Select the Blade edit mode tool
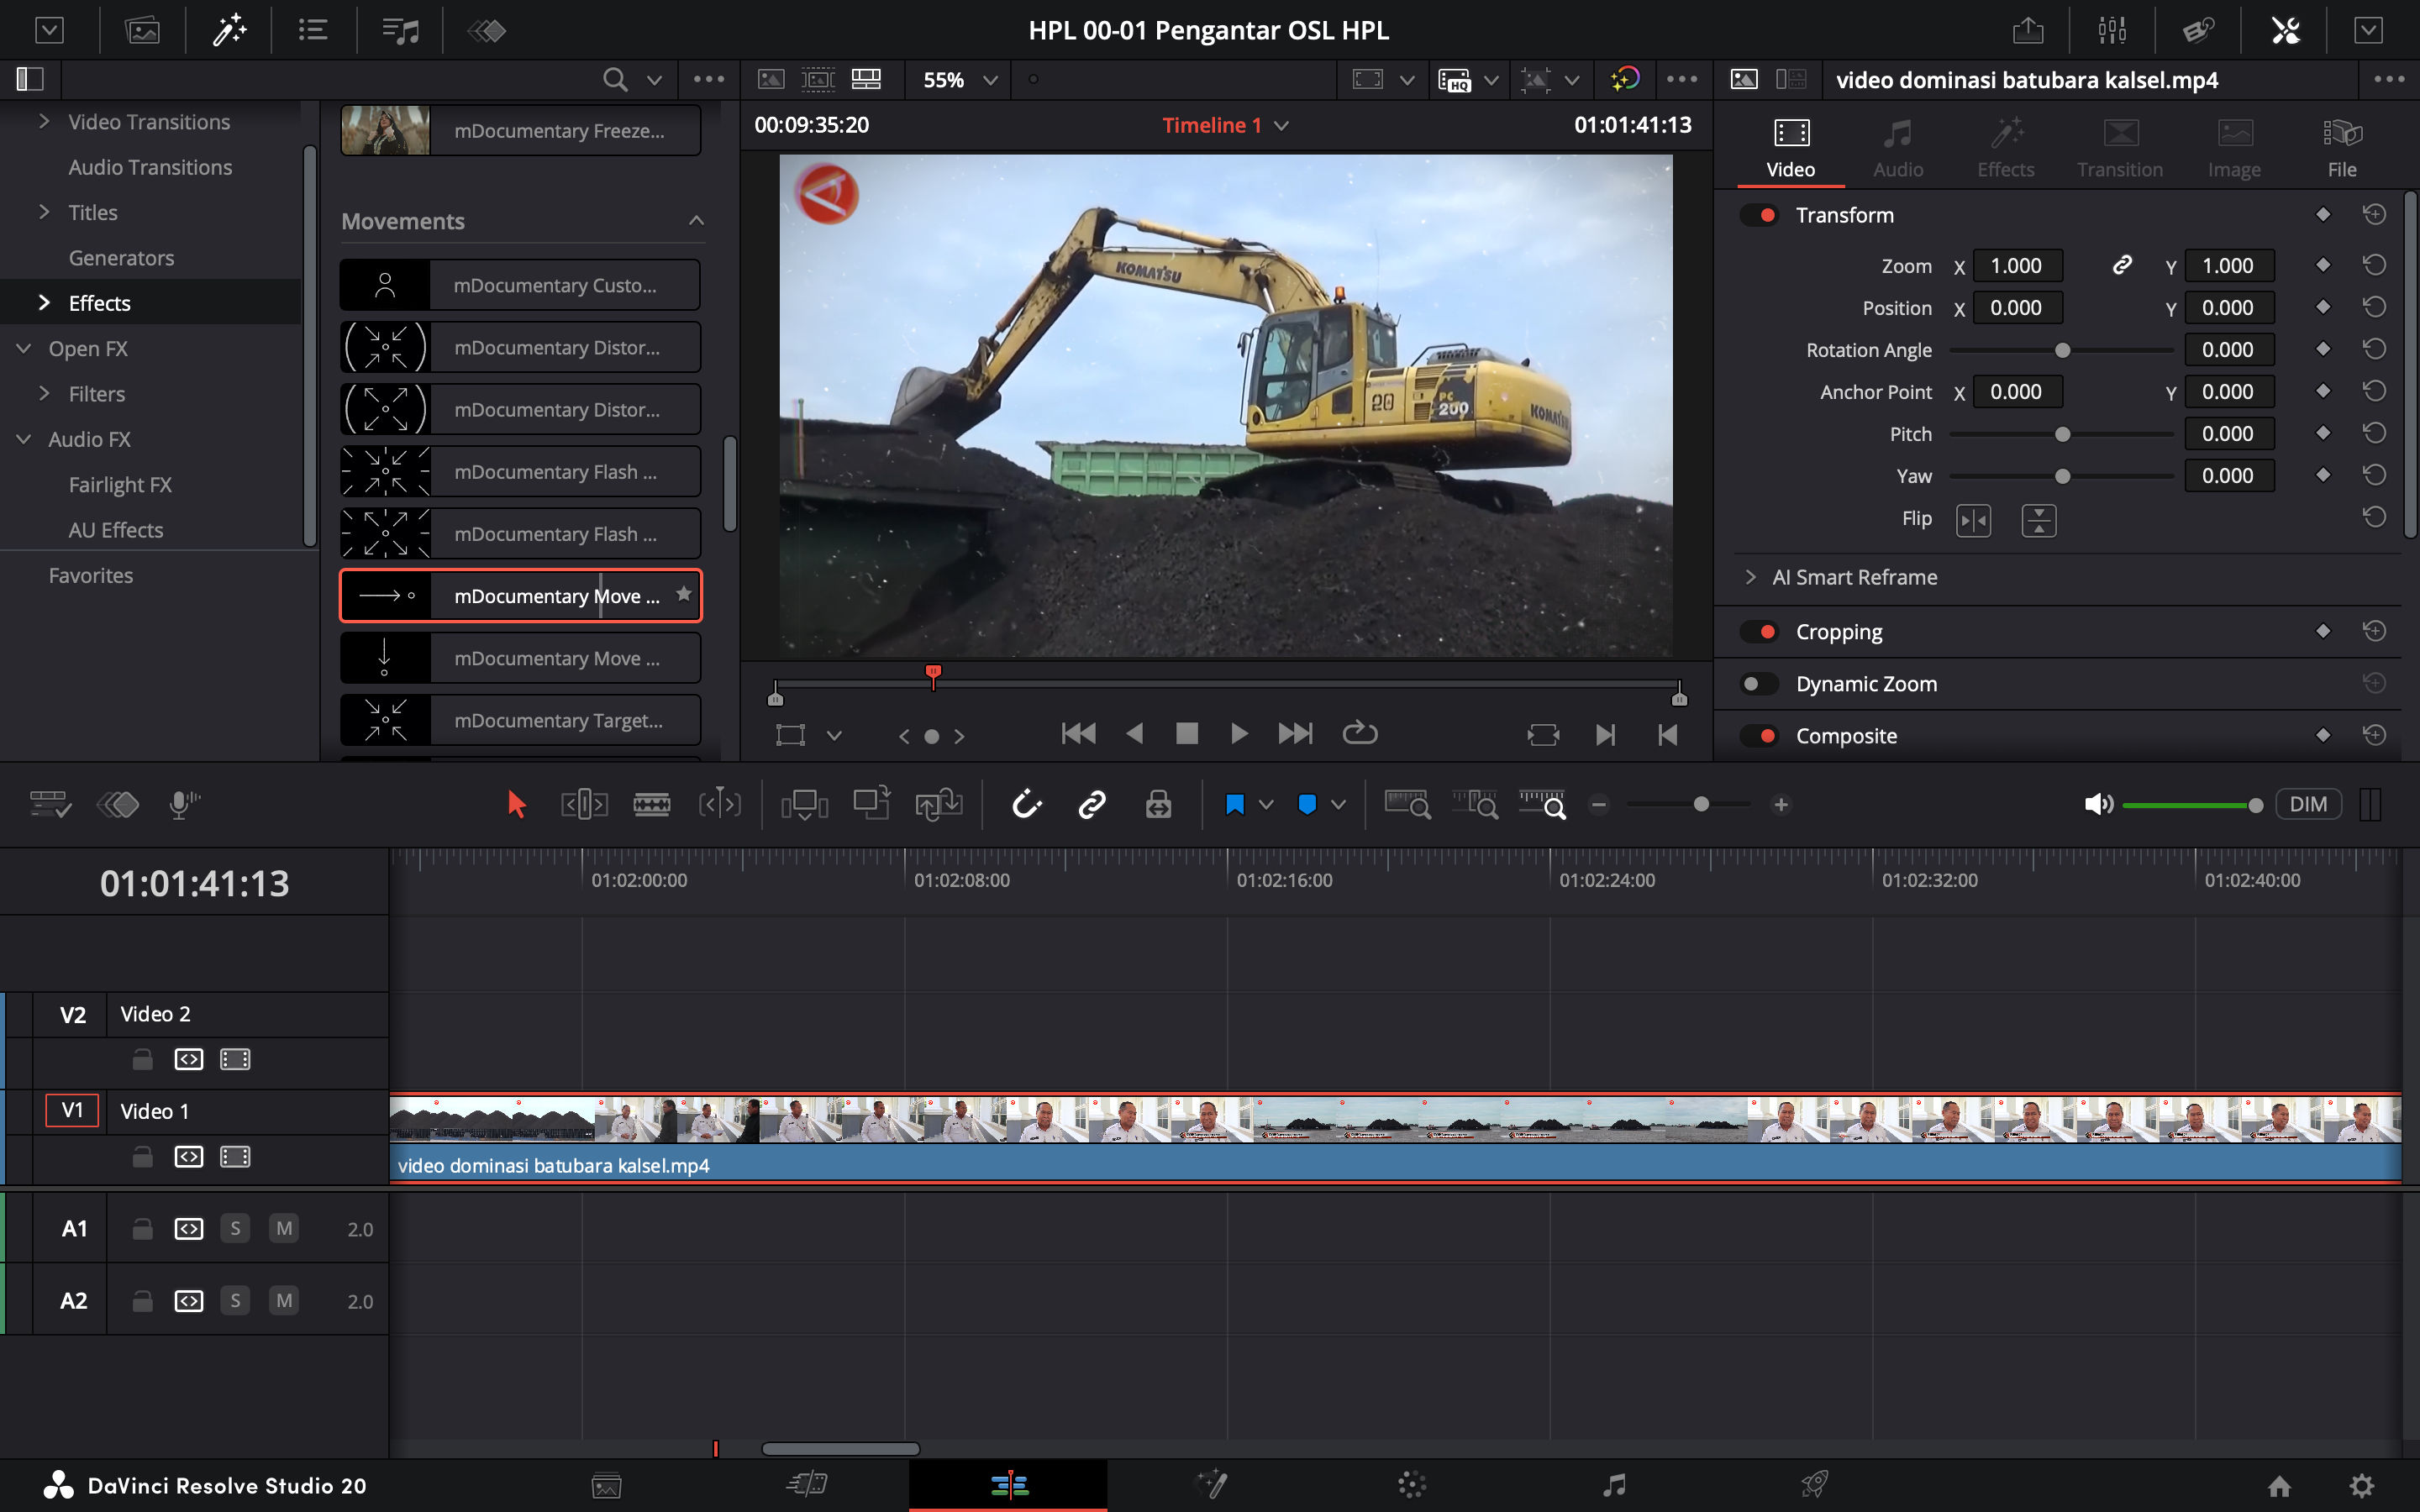2420x1512 pixels. click(651, 804)
